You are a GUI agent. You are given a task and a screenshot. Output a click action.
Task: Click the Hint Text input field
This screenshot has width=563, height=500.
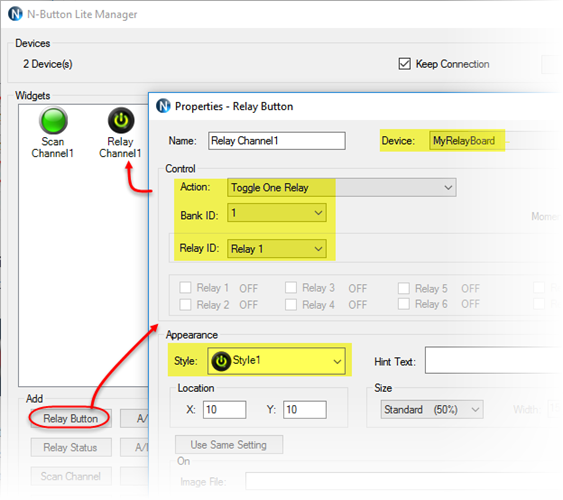pos(493,360)
